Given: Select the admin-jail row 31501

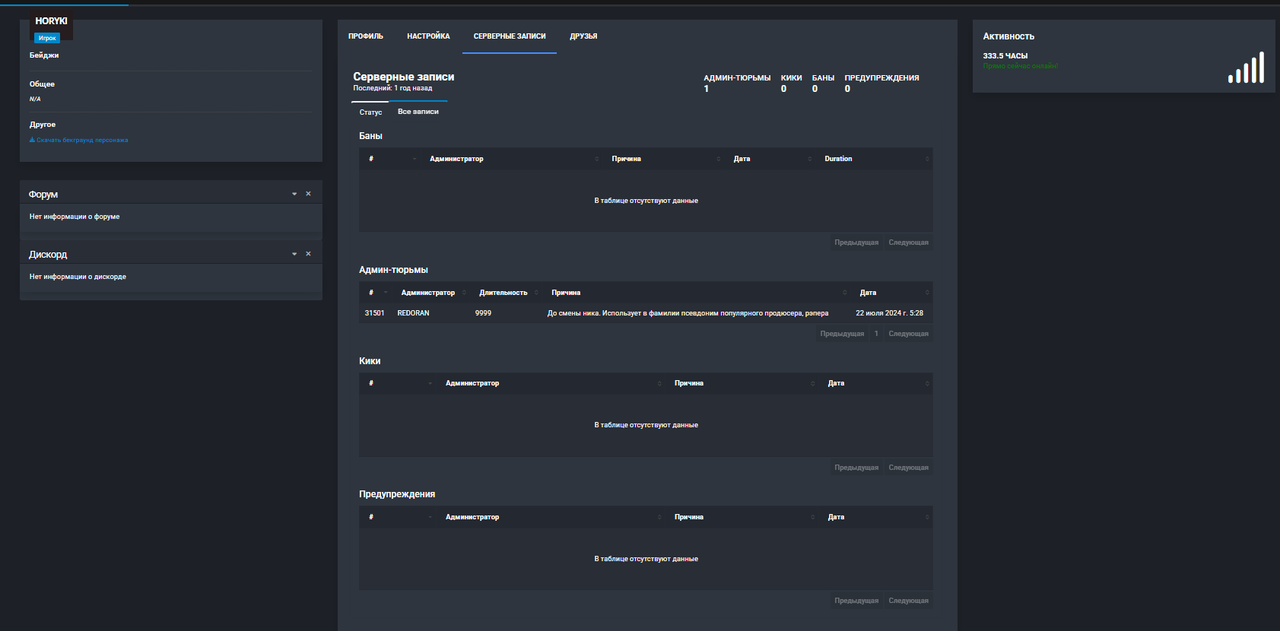Looking at the screenshot, I should [646, 313].
